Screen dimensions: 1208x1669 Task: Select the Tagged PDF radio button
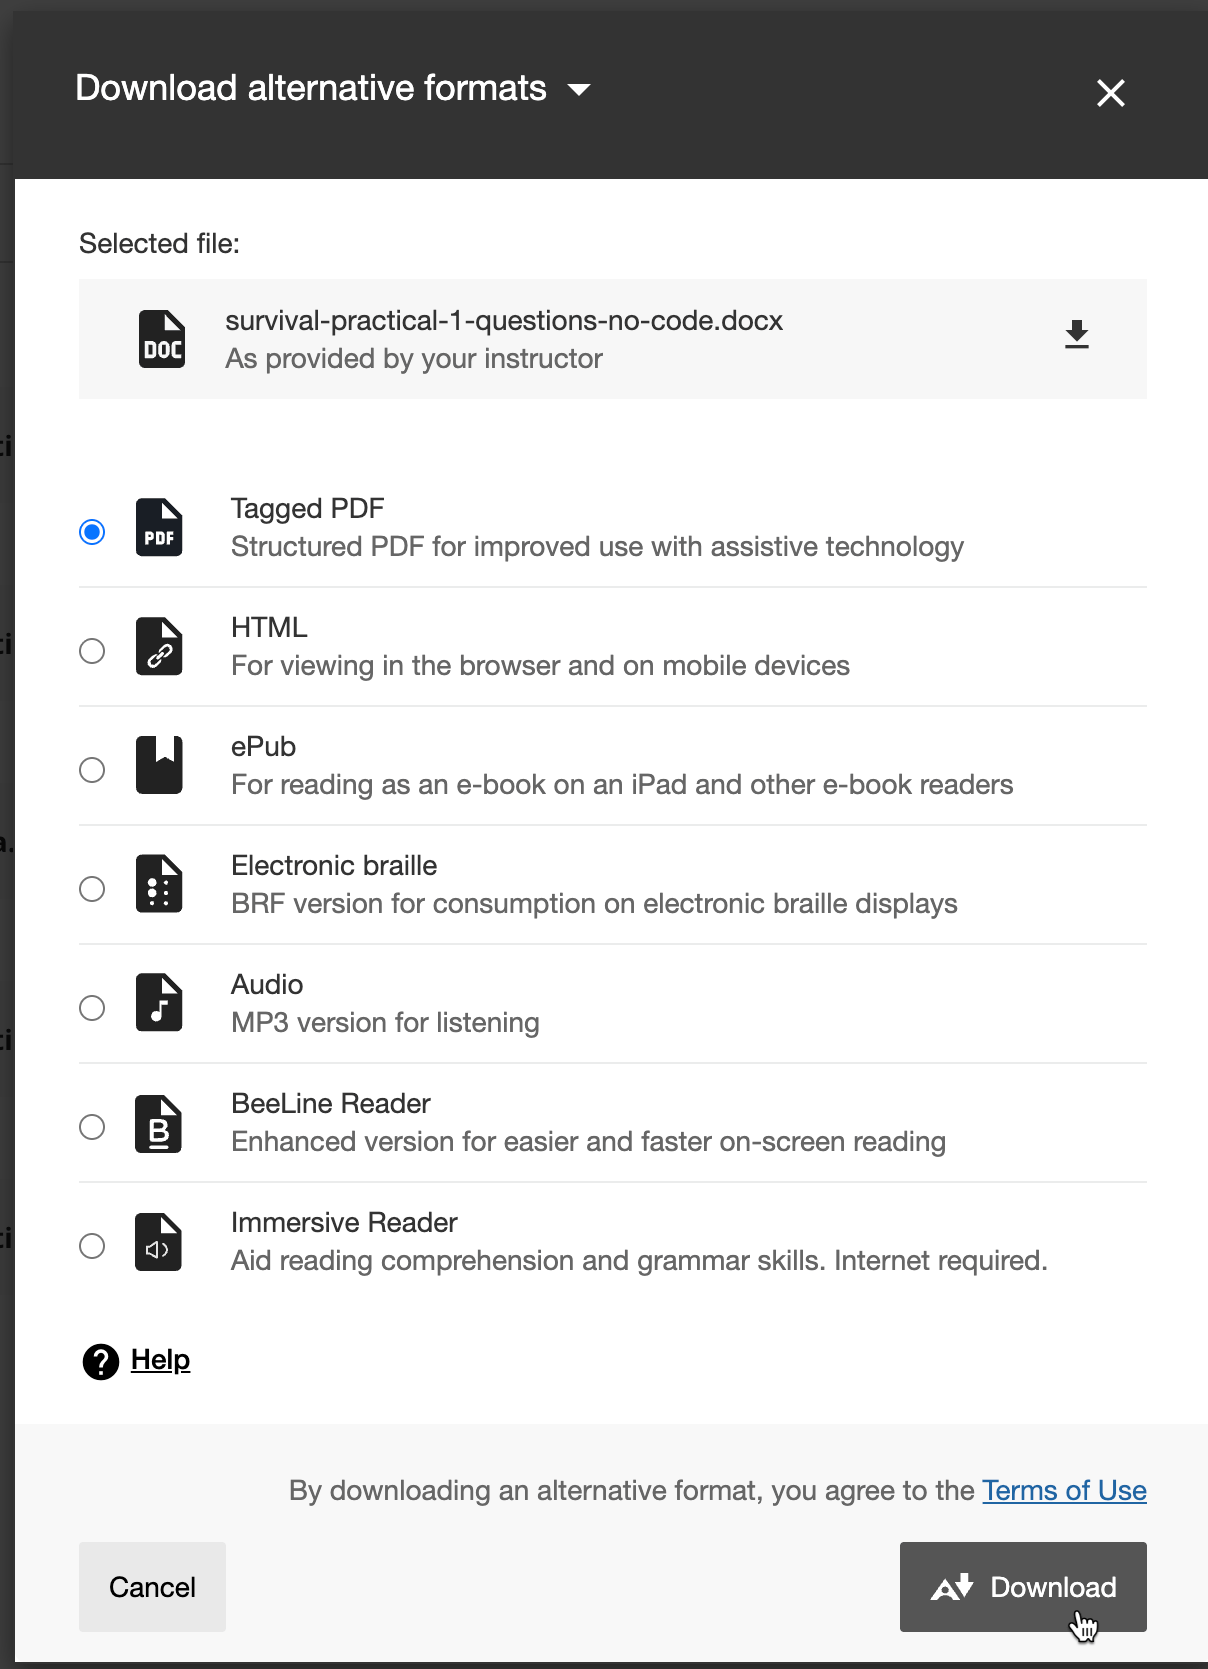[x=92, y=532]
